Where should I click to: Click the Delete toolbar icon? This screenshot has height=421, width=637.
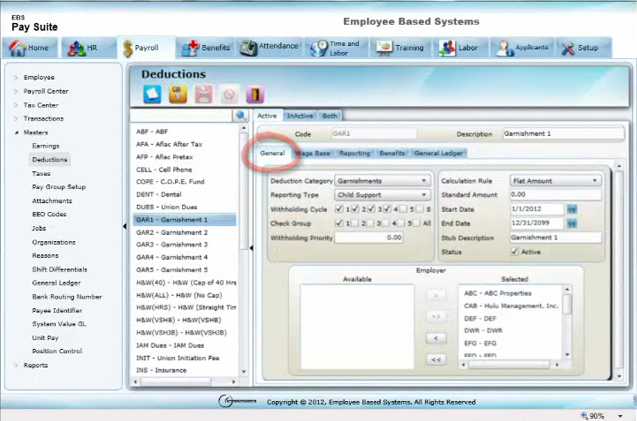203,95
